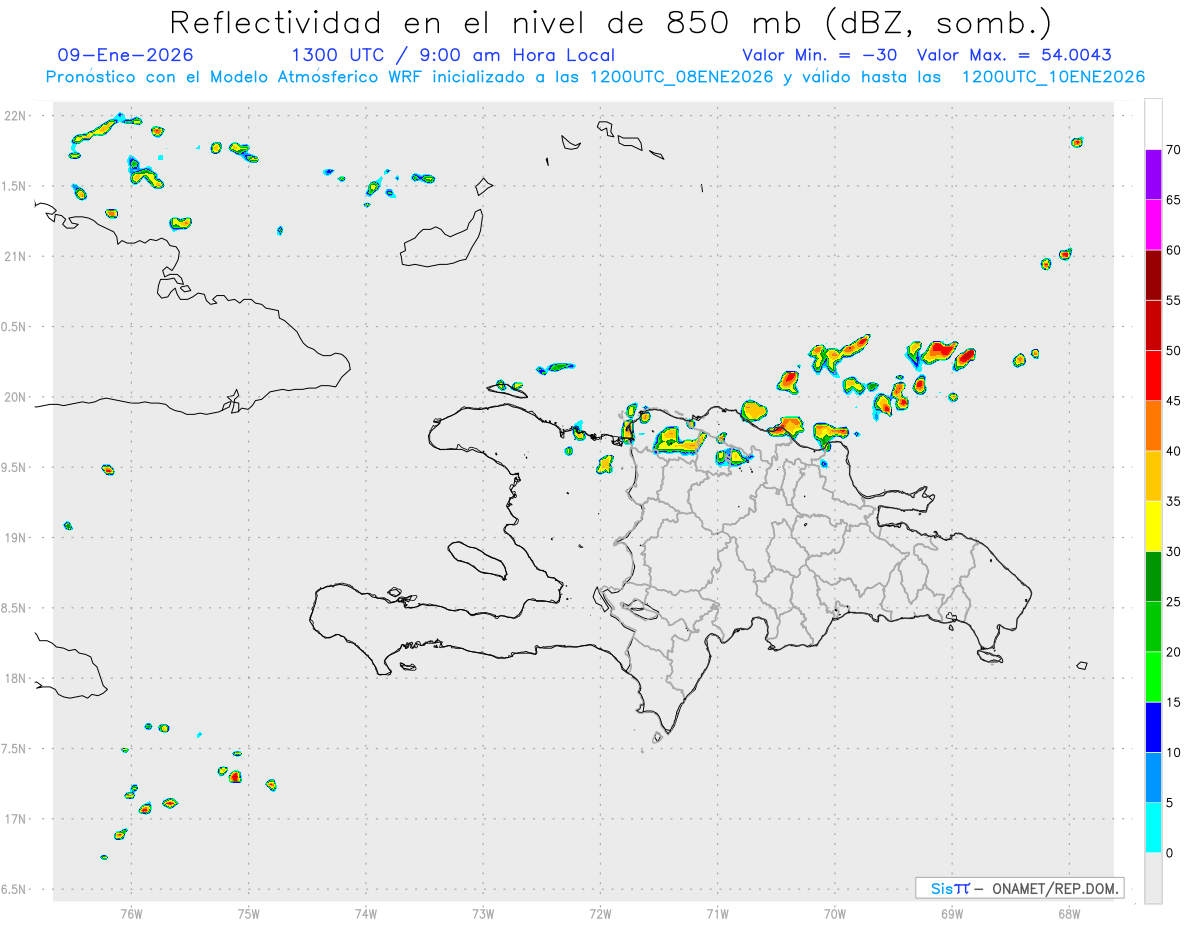This screenshot has width=1200, height=927.
Task: Click the dark green 25–30 dBZ colorbar segment
Action: tap(1153, 577)
